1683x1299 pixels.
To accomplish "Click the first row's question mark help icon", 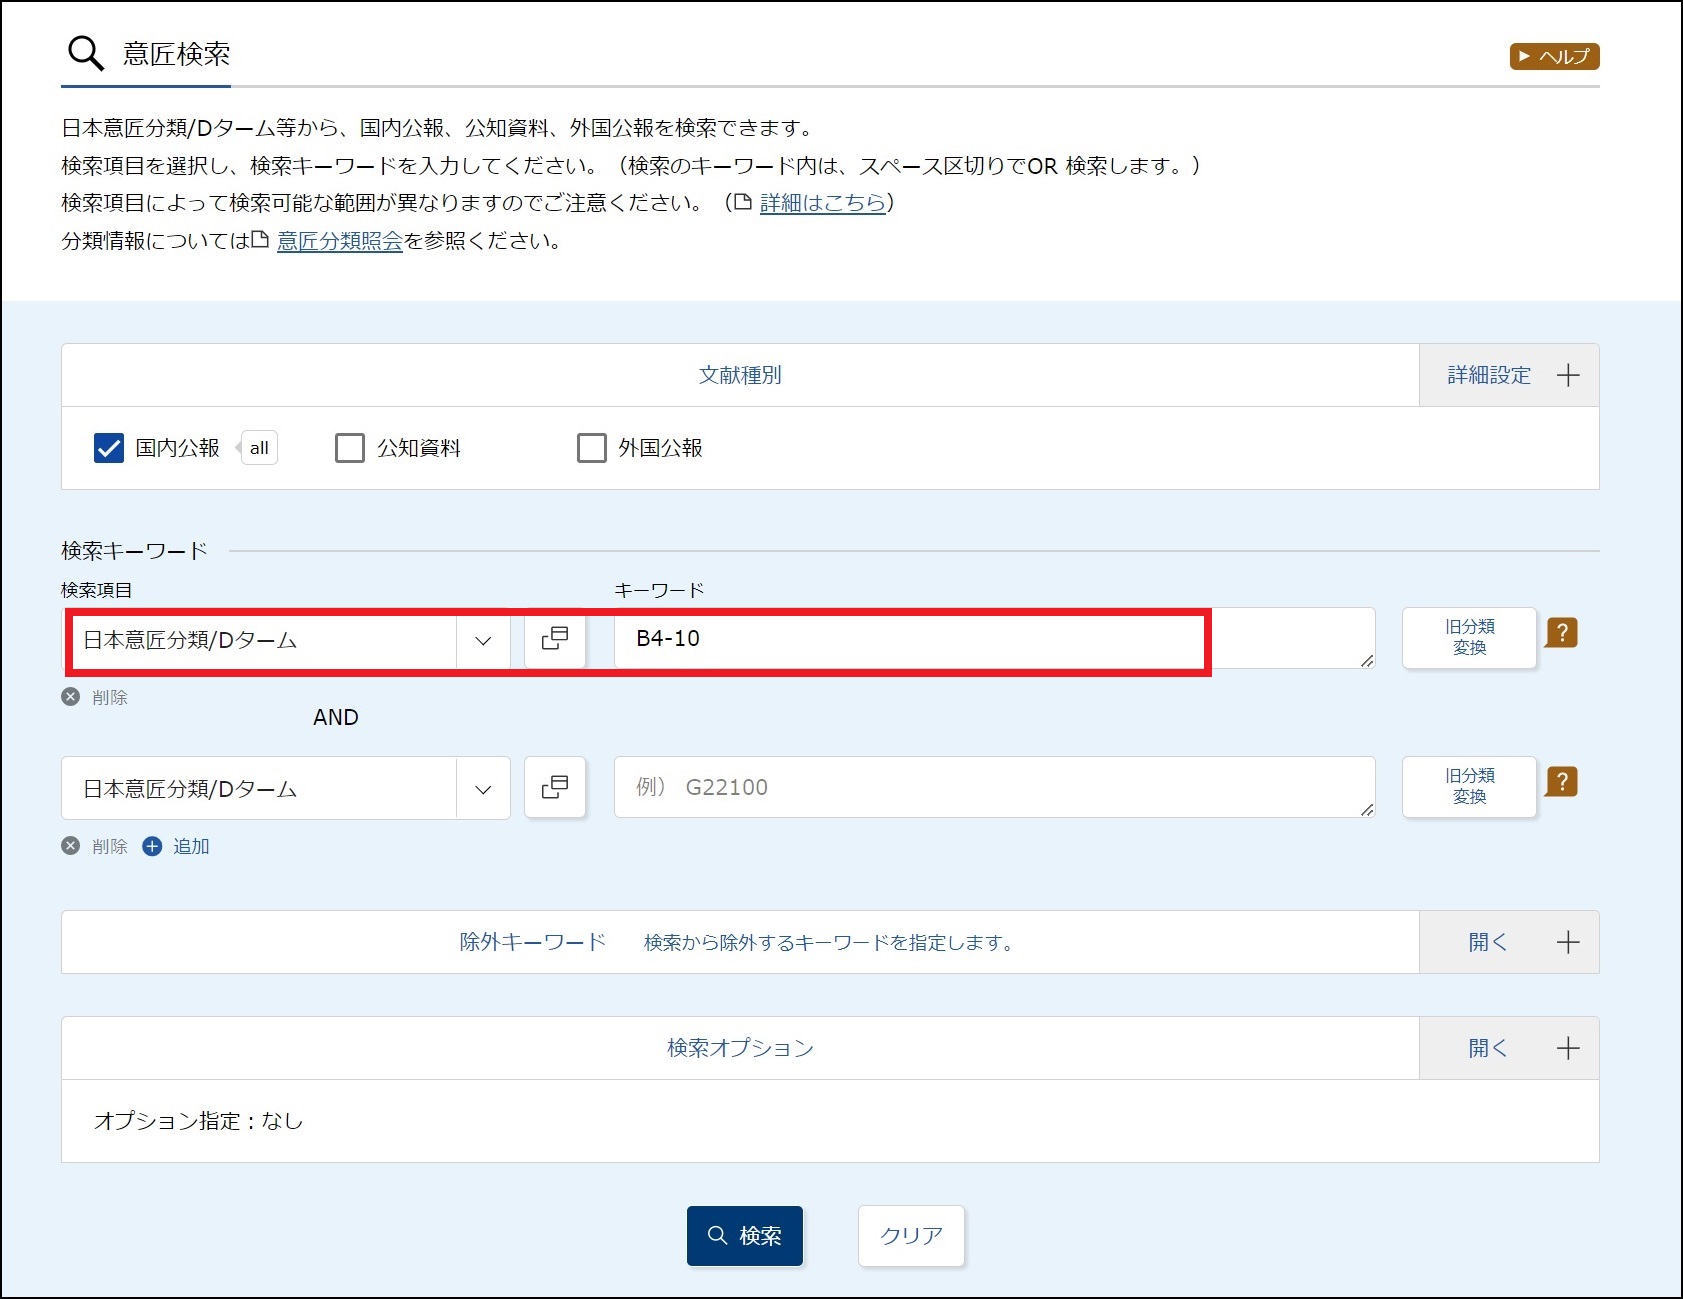I will 1561,633.
